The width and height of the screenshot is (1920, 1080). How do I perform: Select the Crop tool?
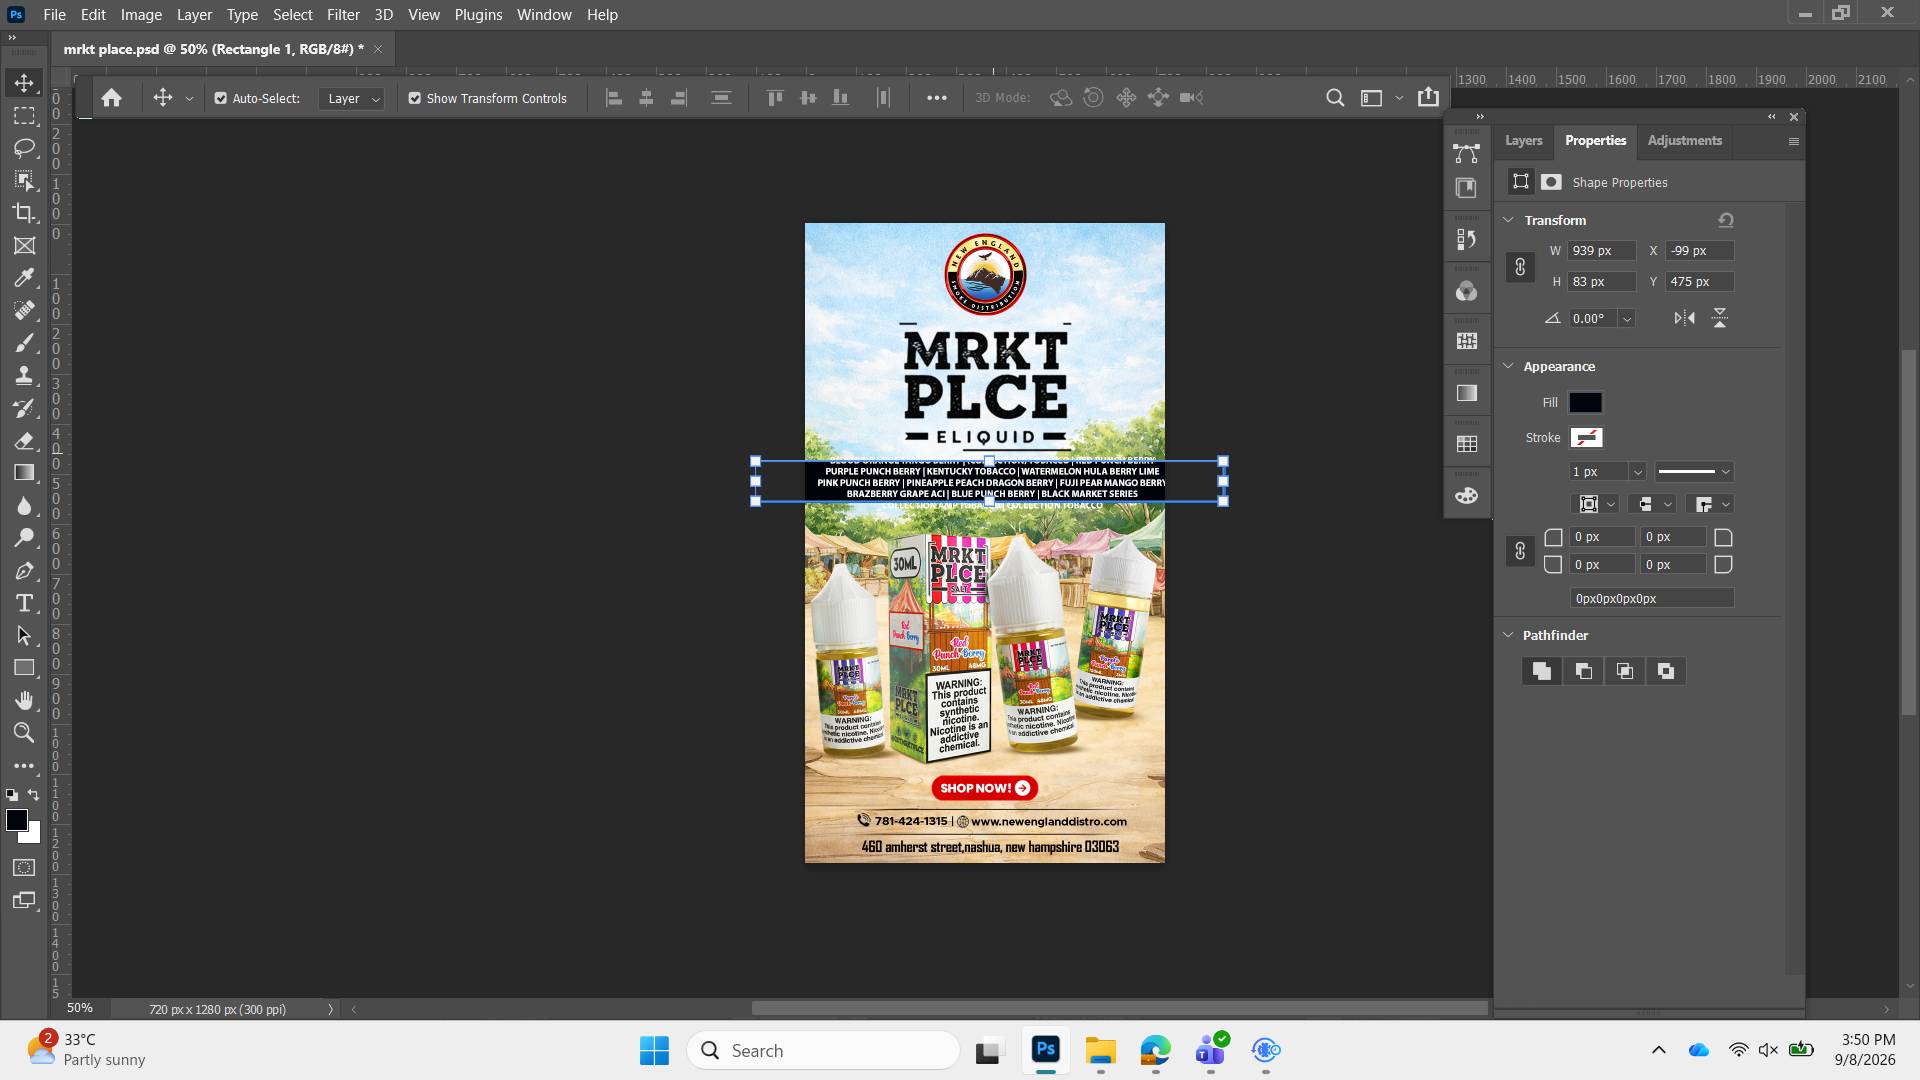24,213
